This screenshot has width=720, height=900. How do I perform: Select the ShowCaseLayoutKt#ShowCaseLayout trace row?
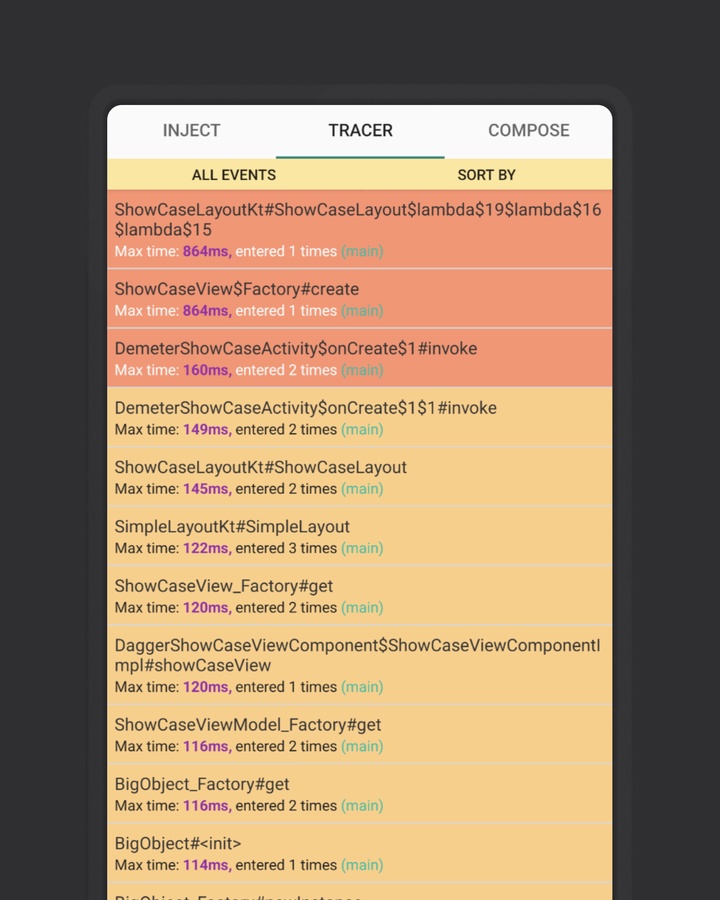click(x=360, y=477)
